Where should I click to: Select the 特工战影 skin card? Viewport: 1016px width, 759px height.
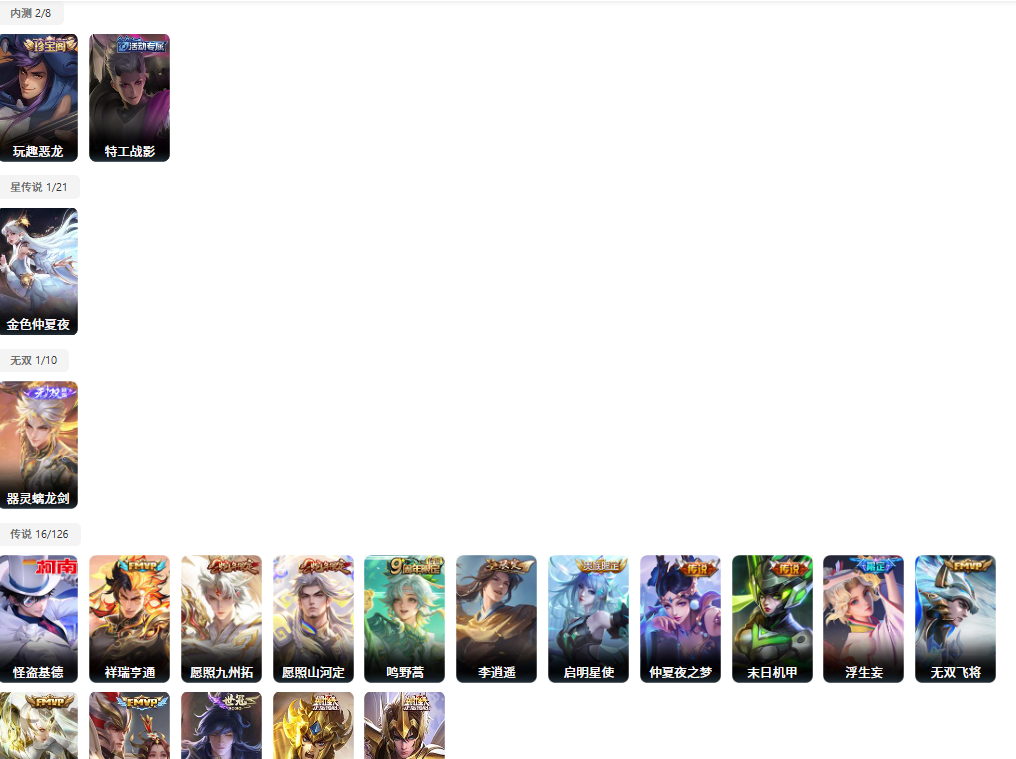tap(130, 98)
